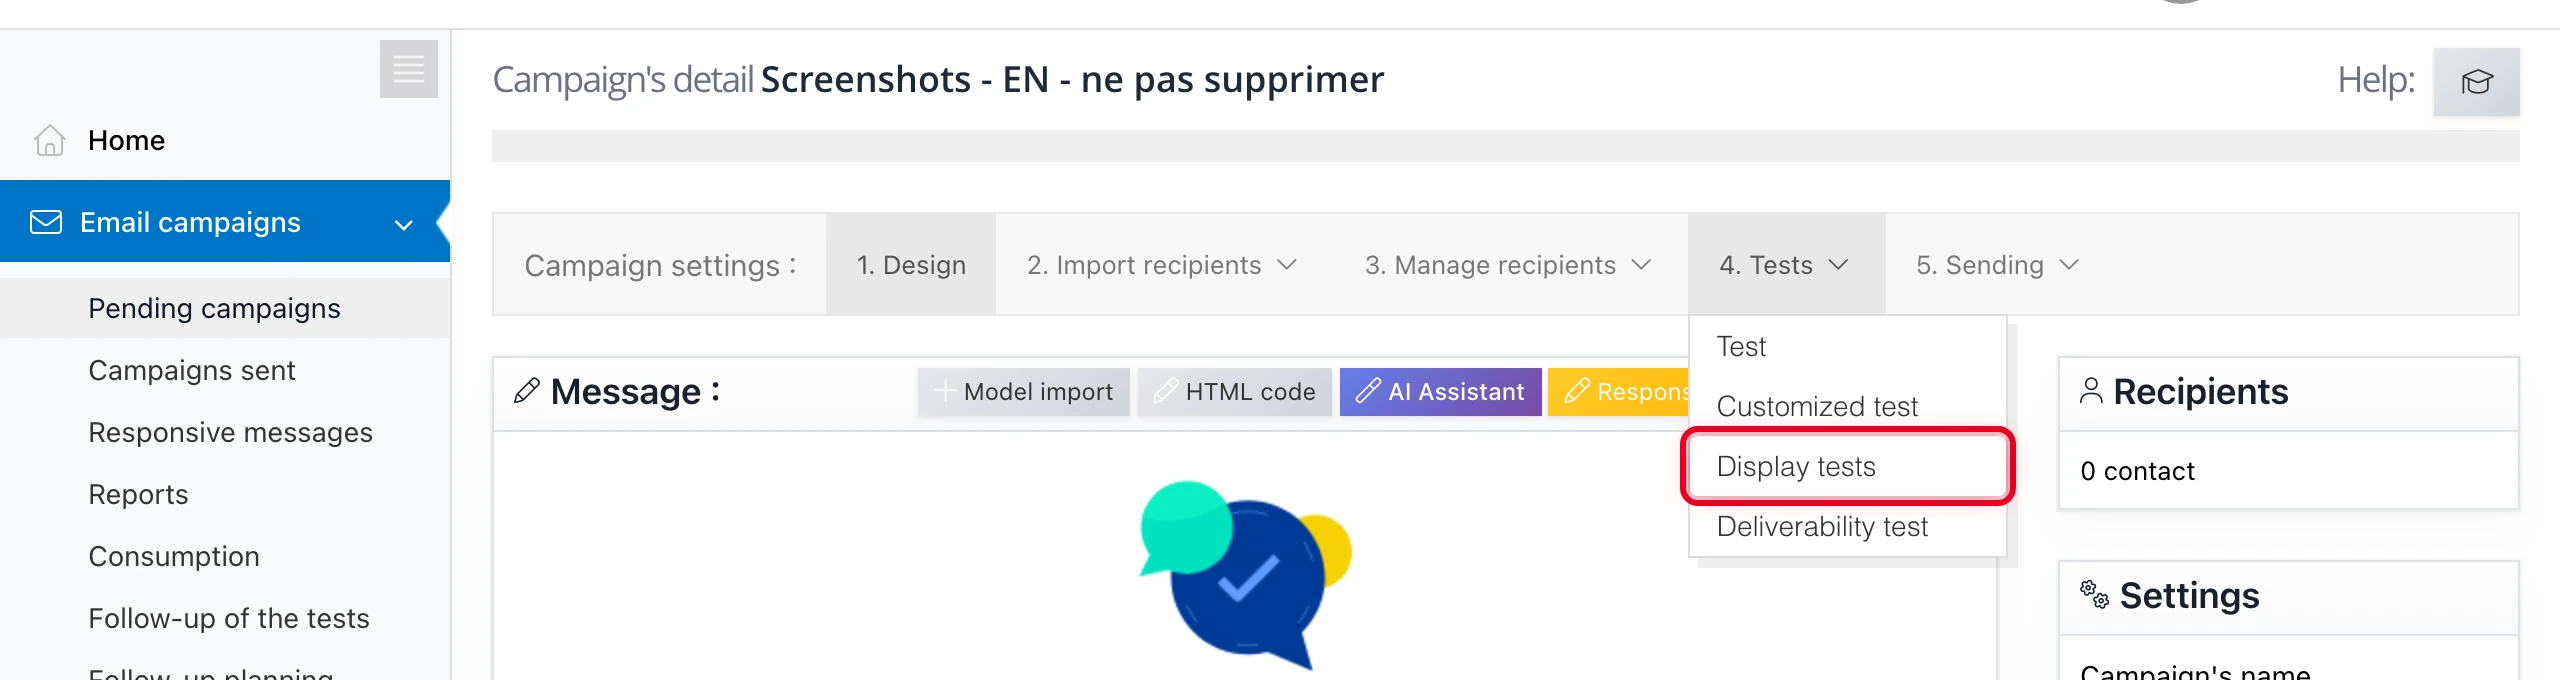This screenshot has height=680, width=2560.
Task: Click the gears icon next to Settings
Action: (x=2094, y=593)
